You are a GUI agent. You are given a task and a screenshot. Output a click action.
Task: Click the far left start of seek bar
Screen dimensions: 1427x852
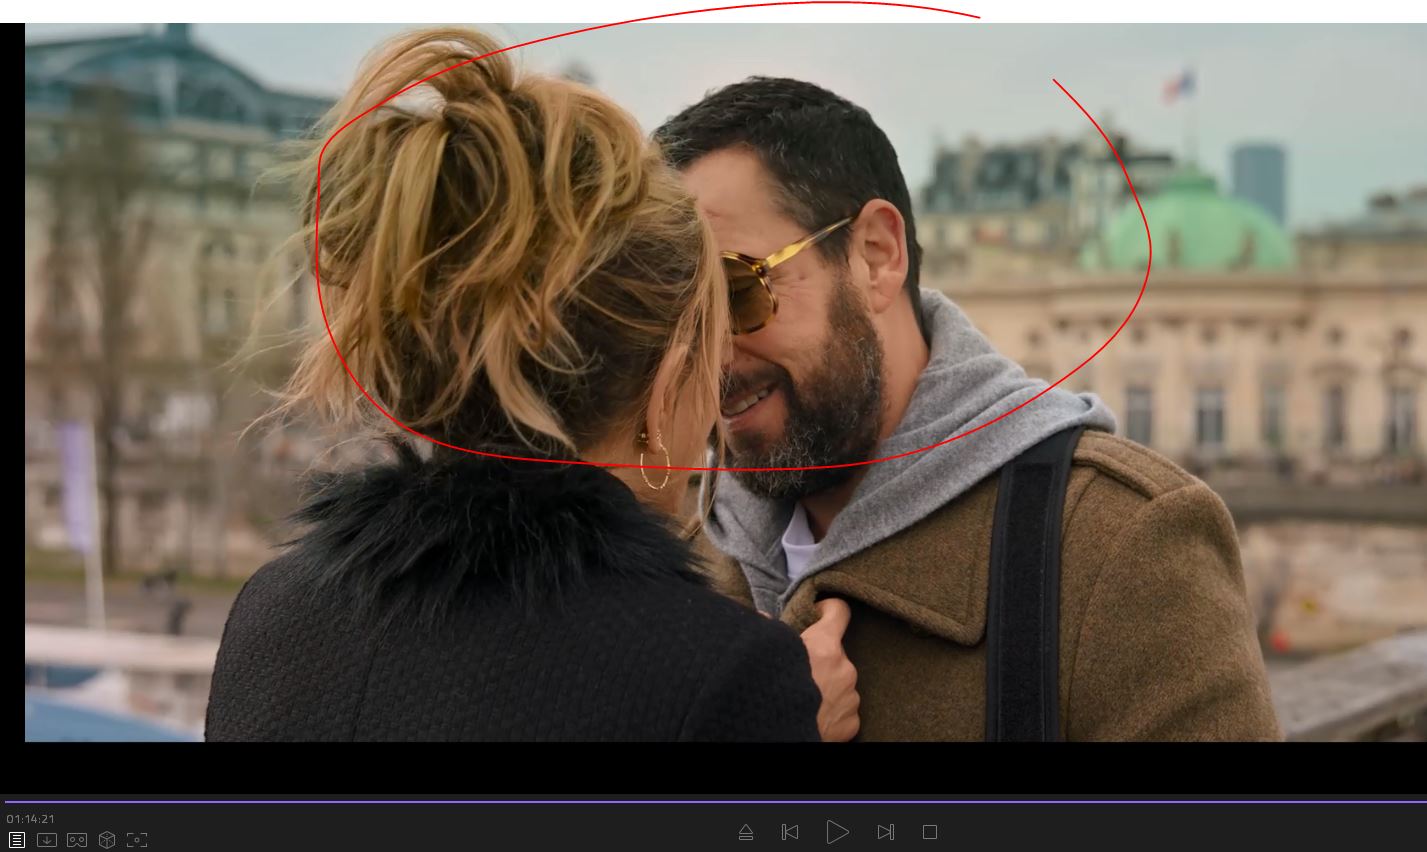coord(8,801)
